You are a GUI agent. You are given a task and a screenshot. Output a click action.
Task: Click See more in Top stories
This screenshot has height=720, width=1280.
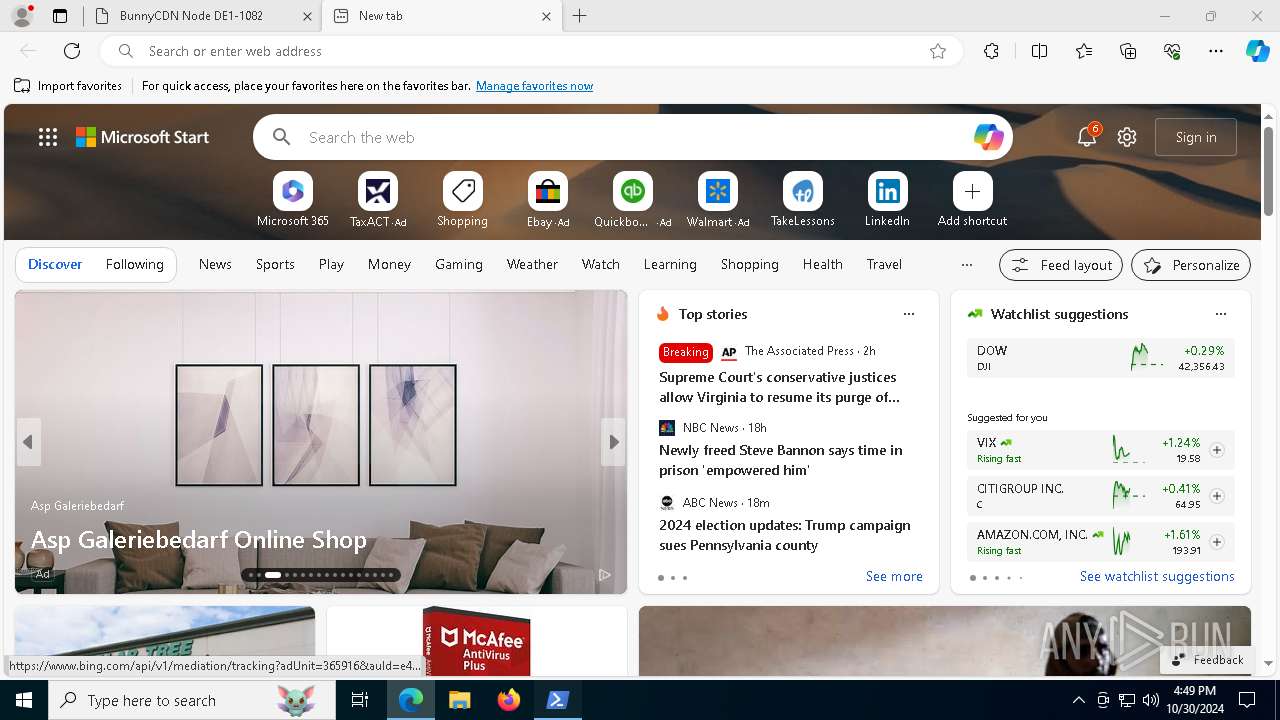pyautogui.click(x=894, y=576)
